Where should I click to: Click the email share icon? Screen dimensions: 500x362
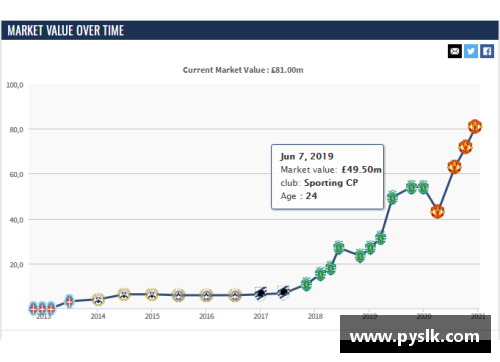coord(455,51)
